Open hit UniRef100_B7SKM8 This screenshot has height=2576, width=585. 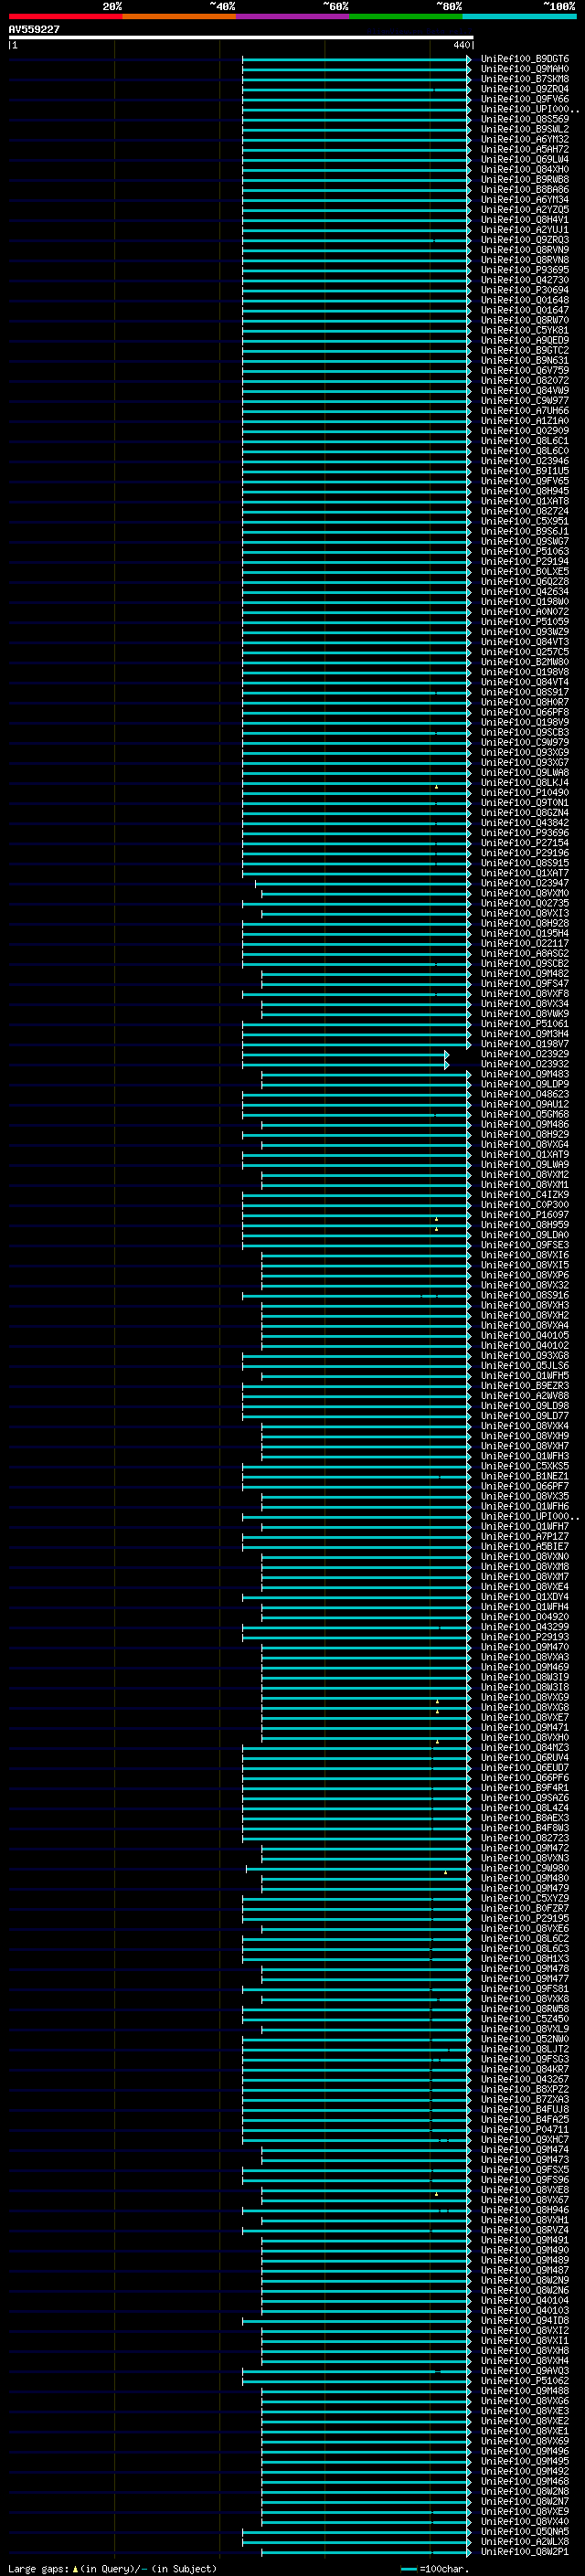tap(525, 79)
